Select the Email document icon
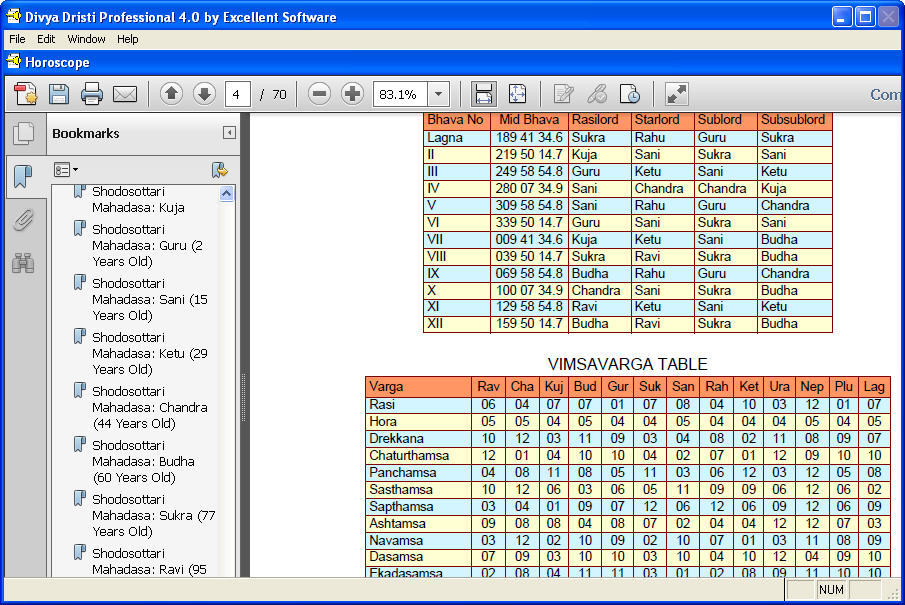905x605 pixels. coord(124,93)
